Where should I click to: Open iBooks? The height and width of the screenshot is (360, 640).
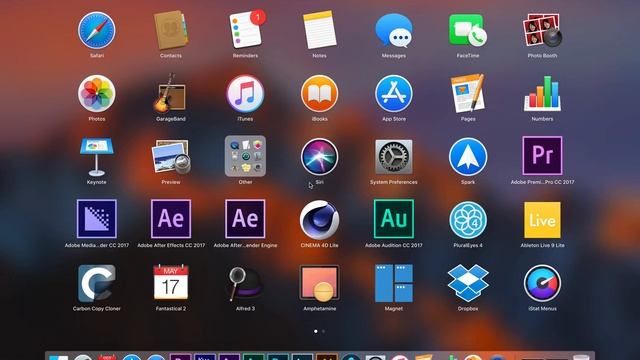pyautogui.click(x=320, y=93)
